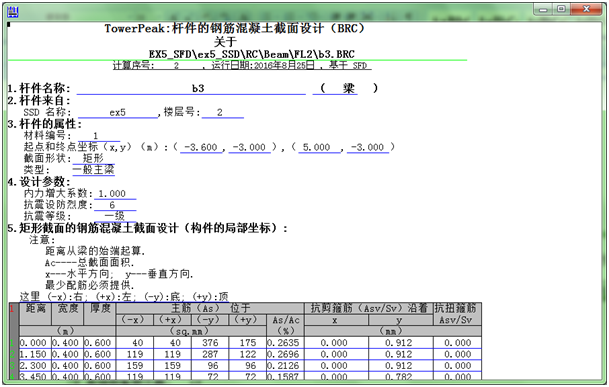This screenshot has height=387, width=609.
Task: Minimize the TowerPeak report window
Action: point(543,9)
